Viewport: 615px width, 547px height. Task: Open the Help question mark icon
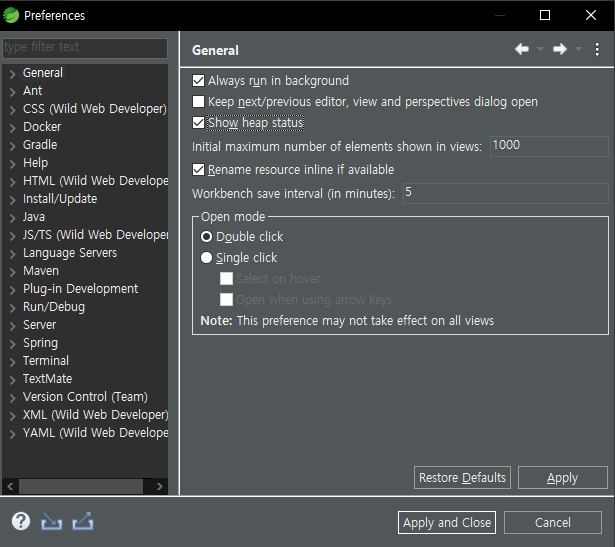(21, 522)
